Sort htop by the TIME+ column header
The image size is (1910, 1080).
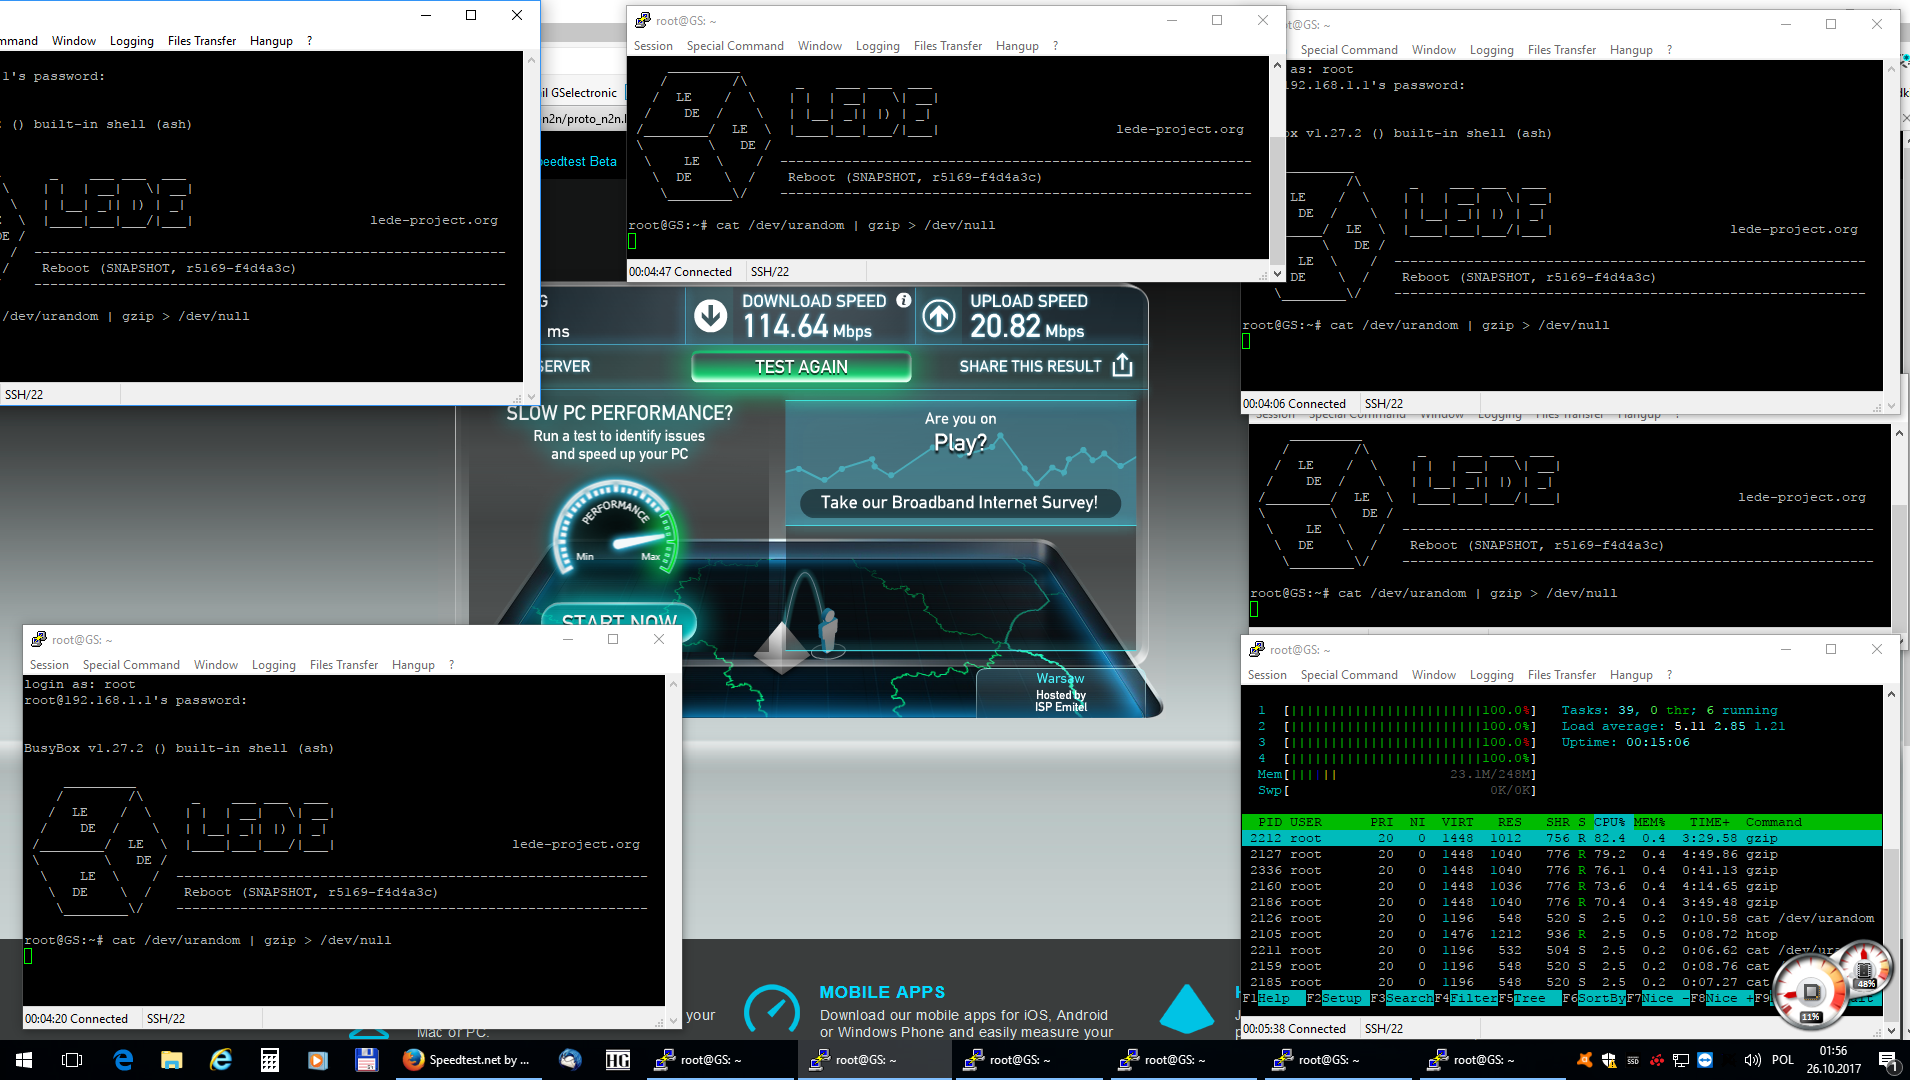tap(1709, 822)
